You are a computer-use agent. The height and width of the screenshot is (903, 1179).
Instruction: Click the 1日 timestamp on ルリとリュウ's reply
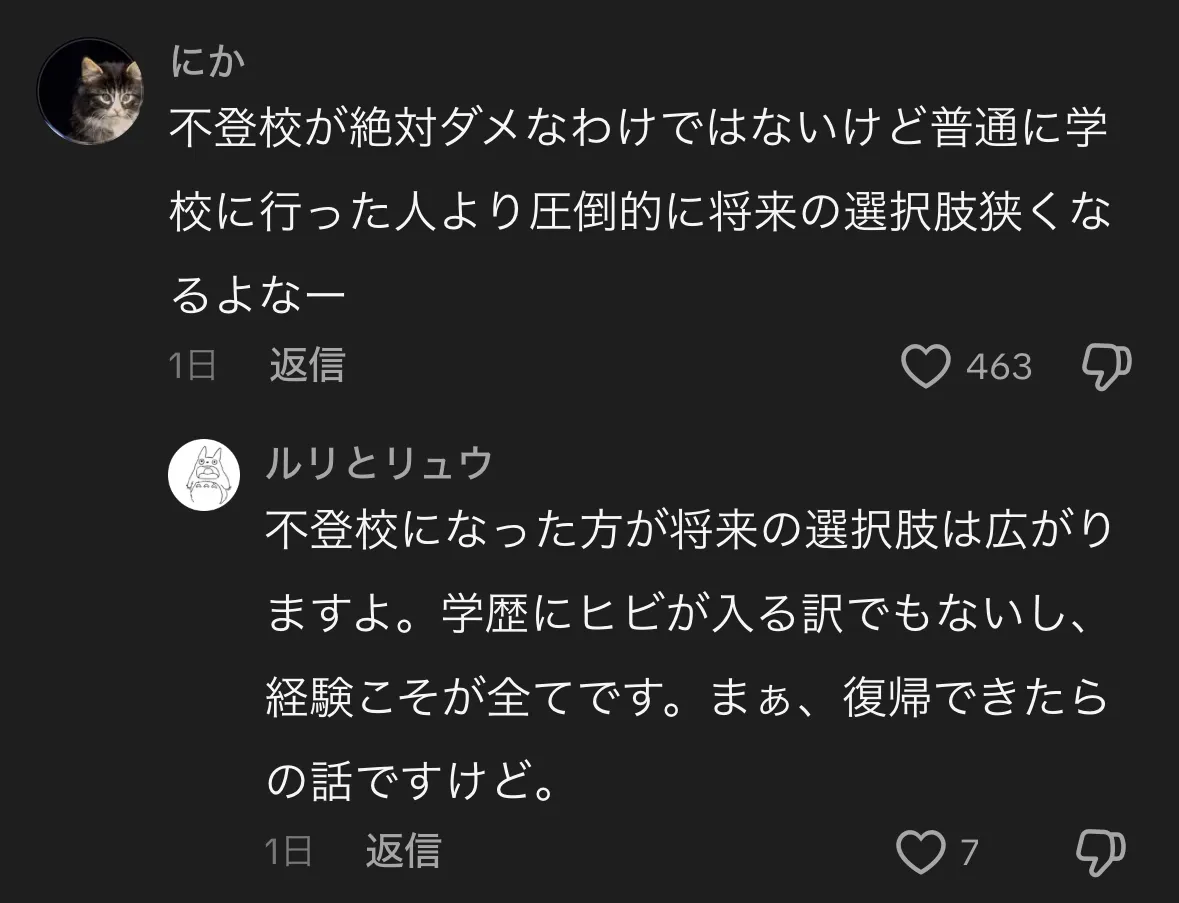[289, 851]
